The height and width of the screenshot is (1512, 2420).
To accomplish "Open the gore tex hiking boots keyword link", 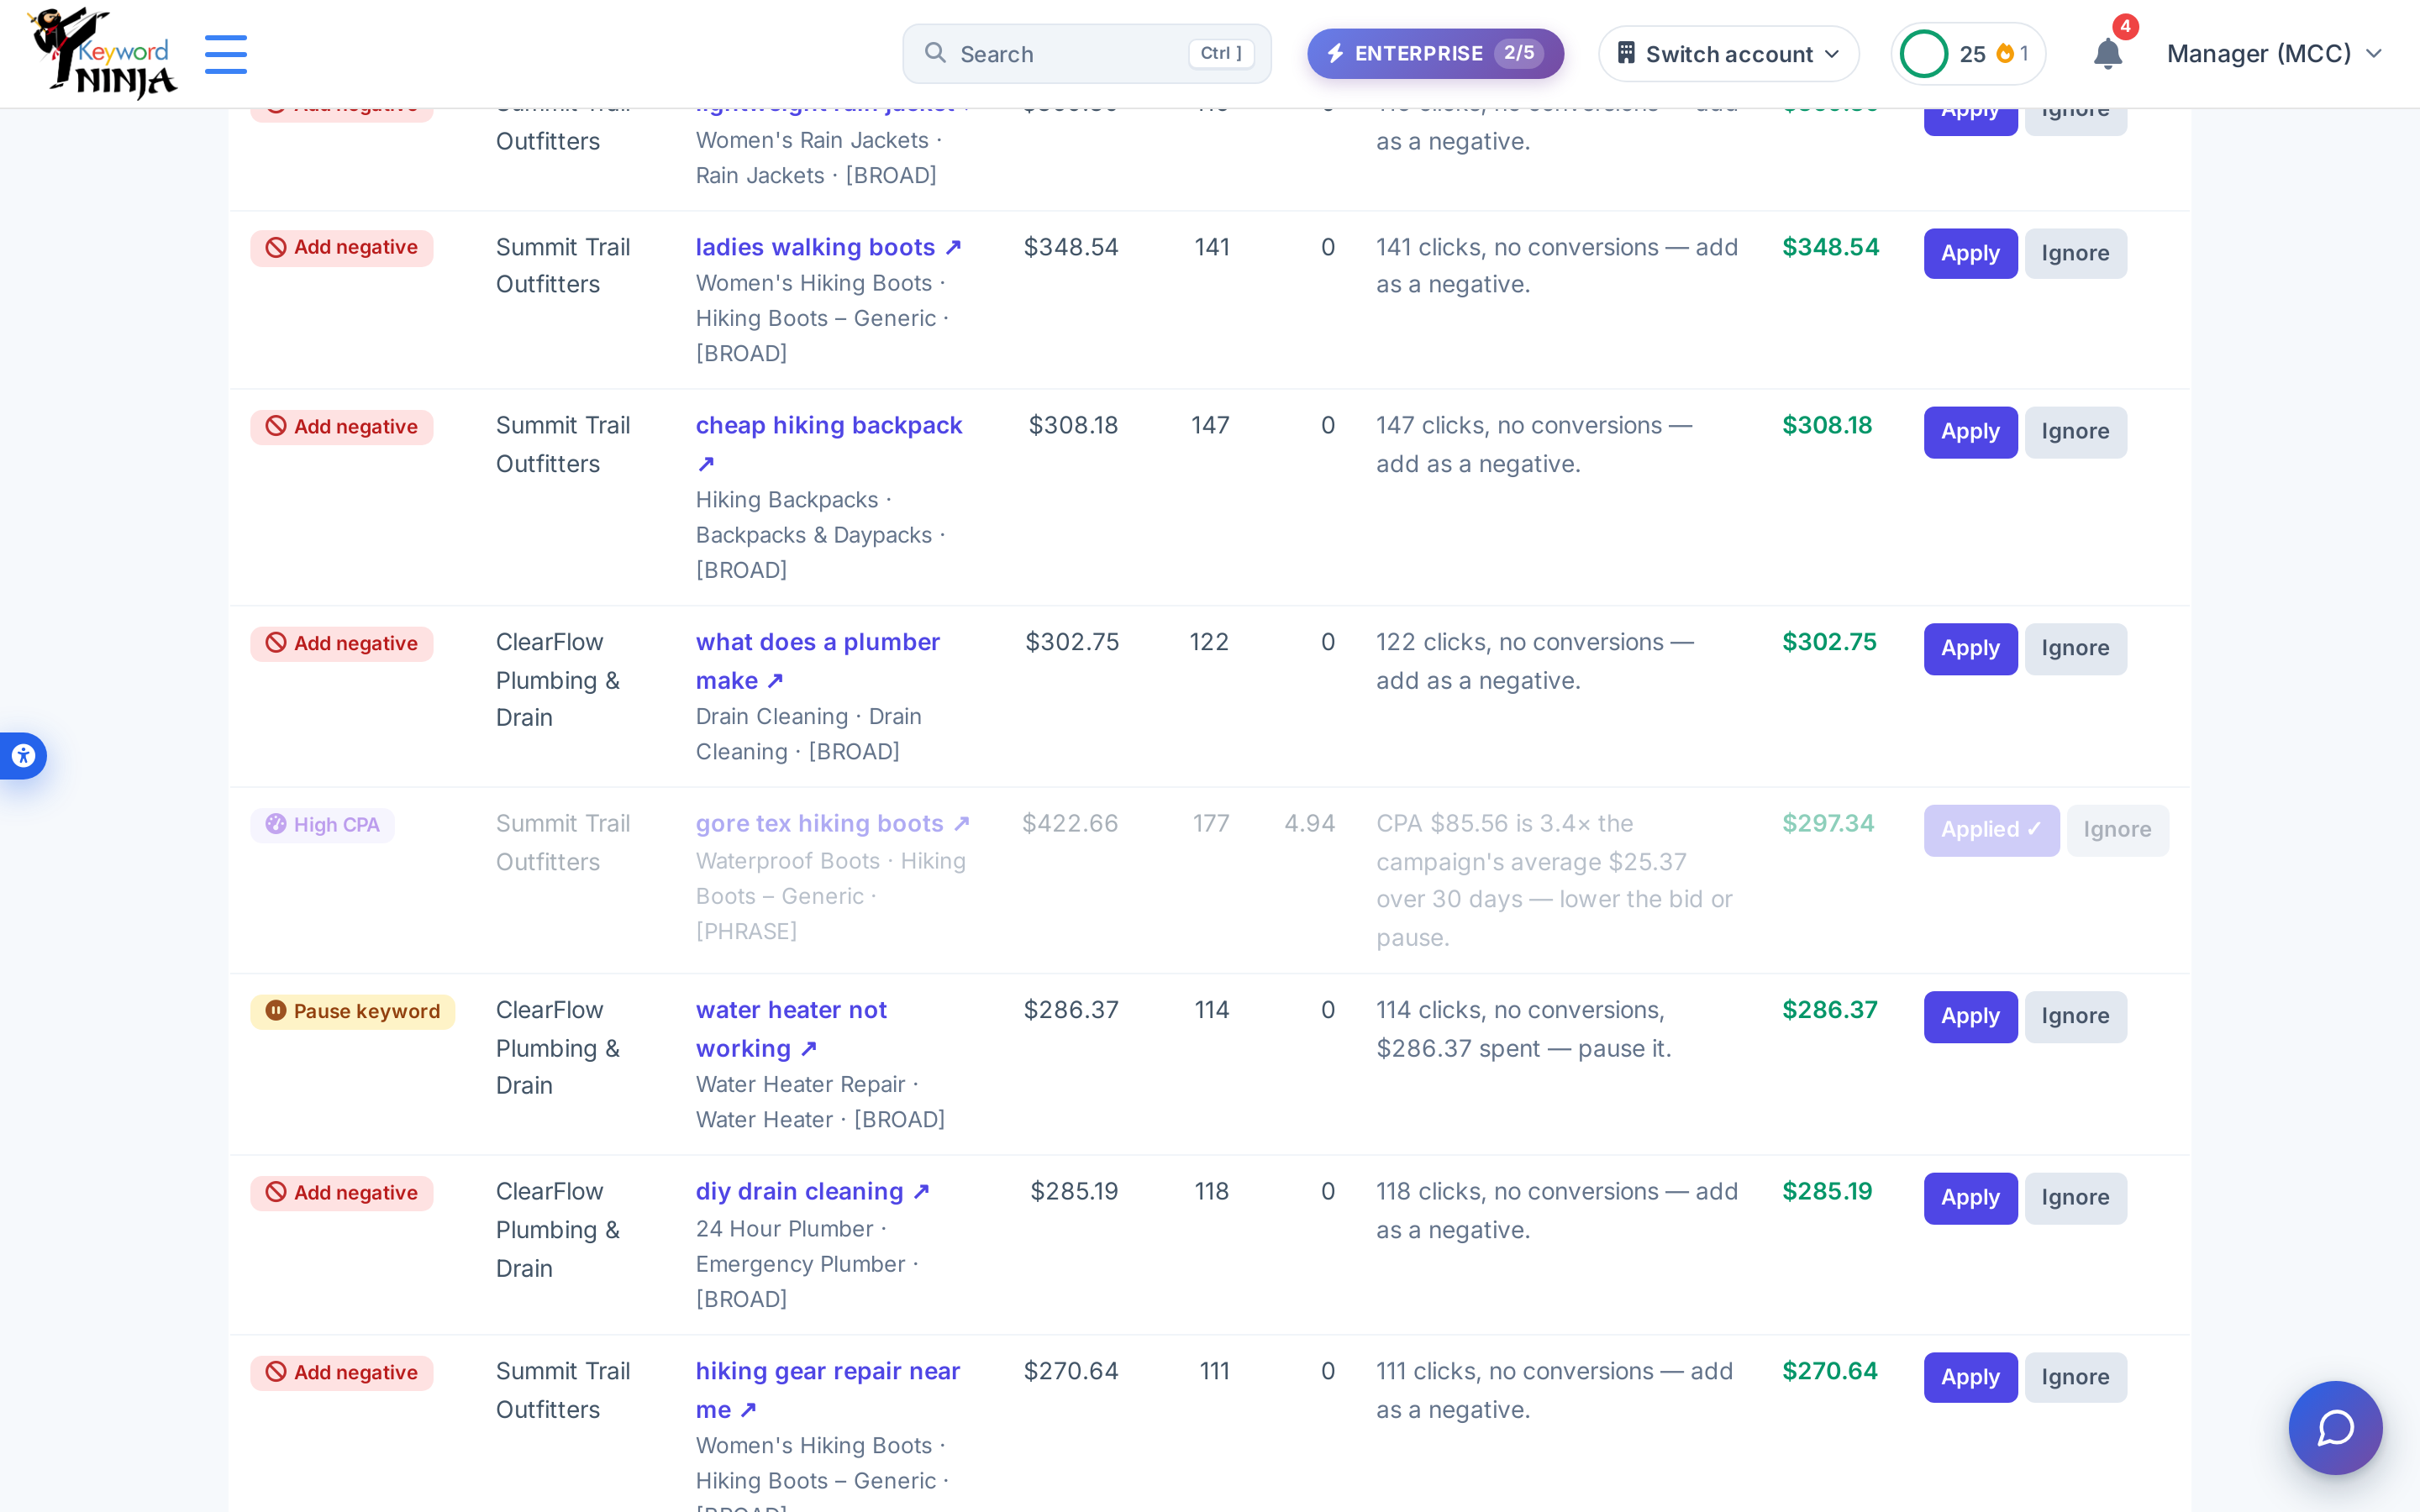I will pyautogui.click(x=832, y=824).
